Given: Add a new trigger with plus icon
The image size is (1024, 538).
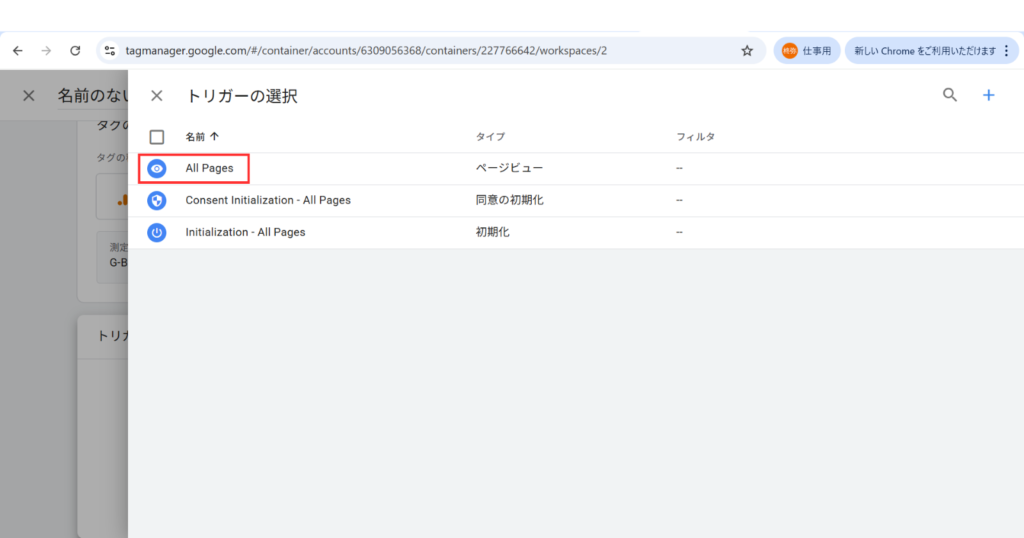Looking at the screenshot, I should [988, 95].
